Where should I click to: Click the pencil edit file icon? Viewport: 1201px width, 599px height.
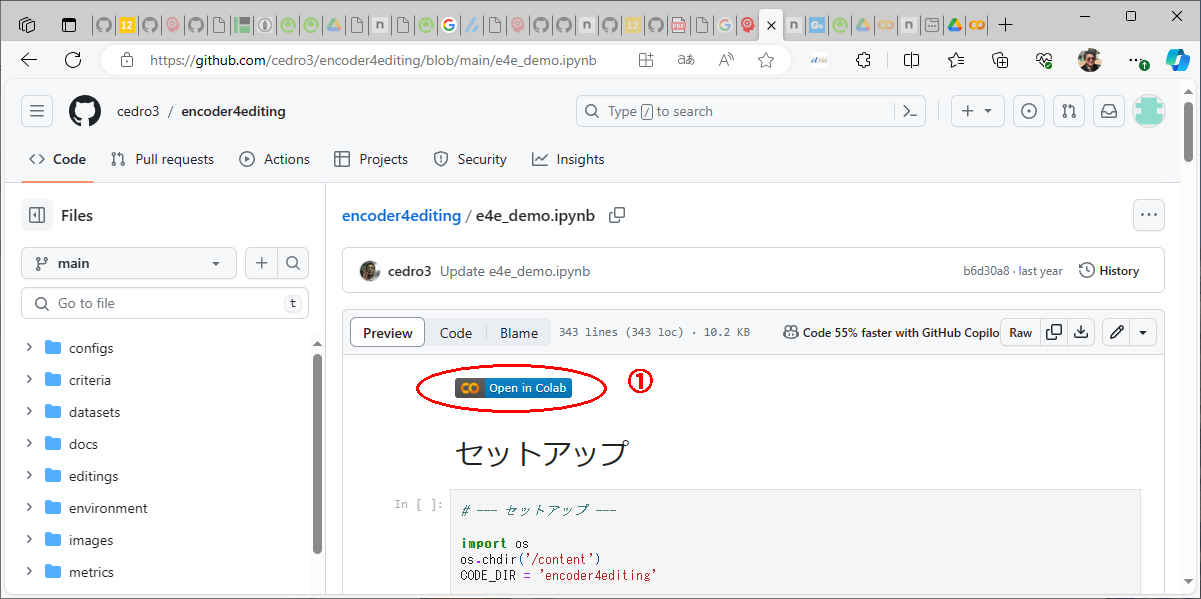pos(1117,333)
